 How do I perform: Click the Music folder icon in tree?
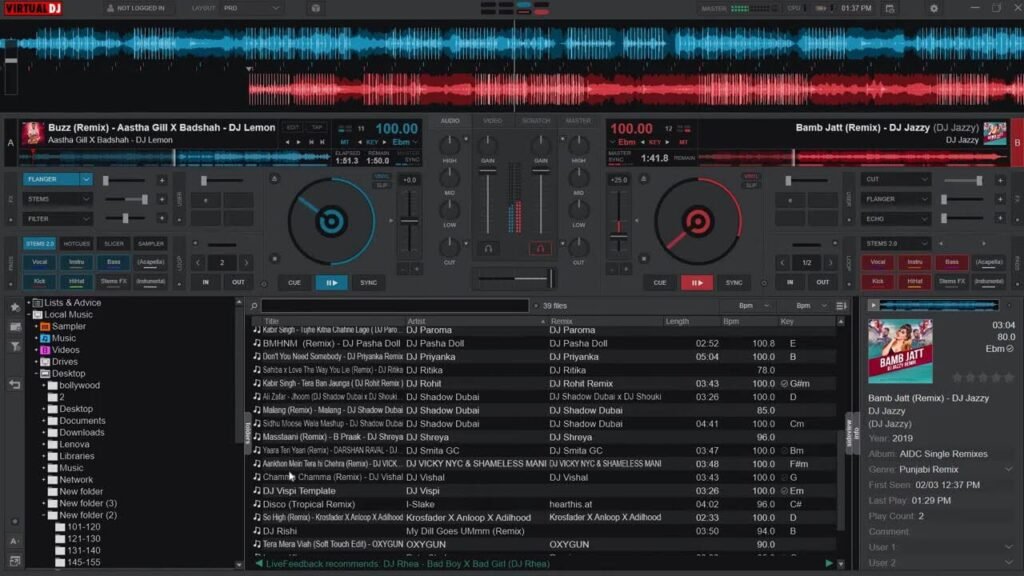pyautogui.click(x=45, y=338)
